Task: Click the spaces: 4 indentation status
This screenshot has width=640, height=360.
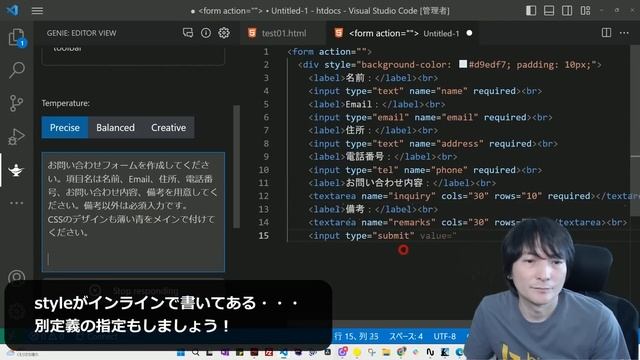Action: coord(406,336)
